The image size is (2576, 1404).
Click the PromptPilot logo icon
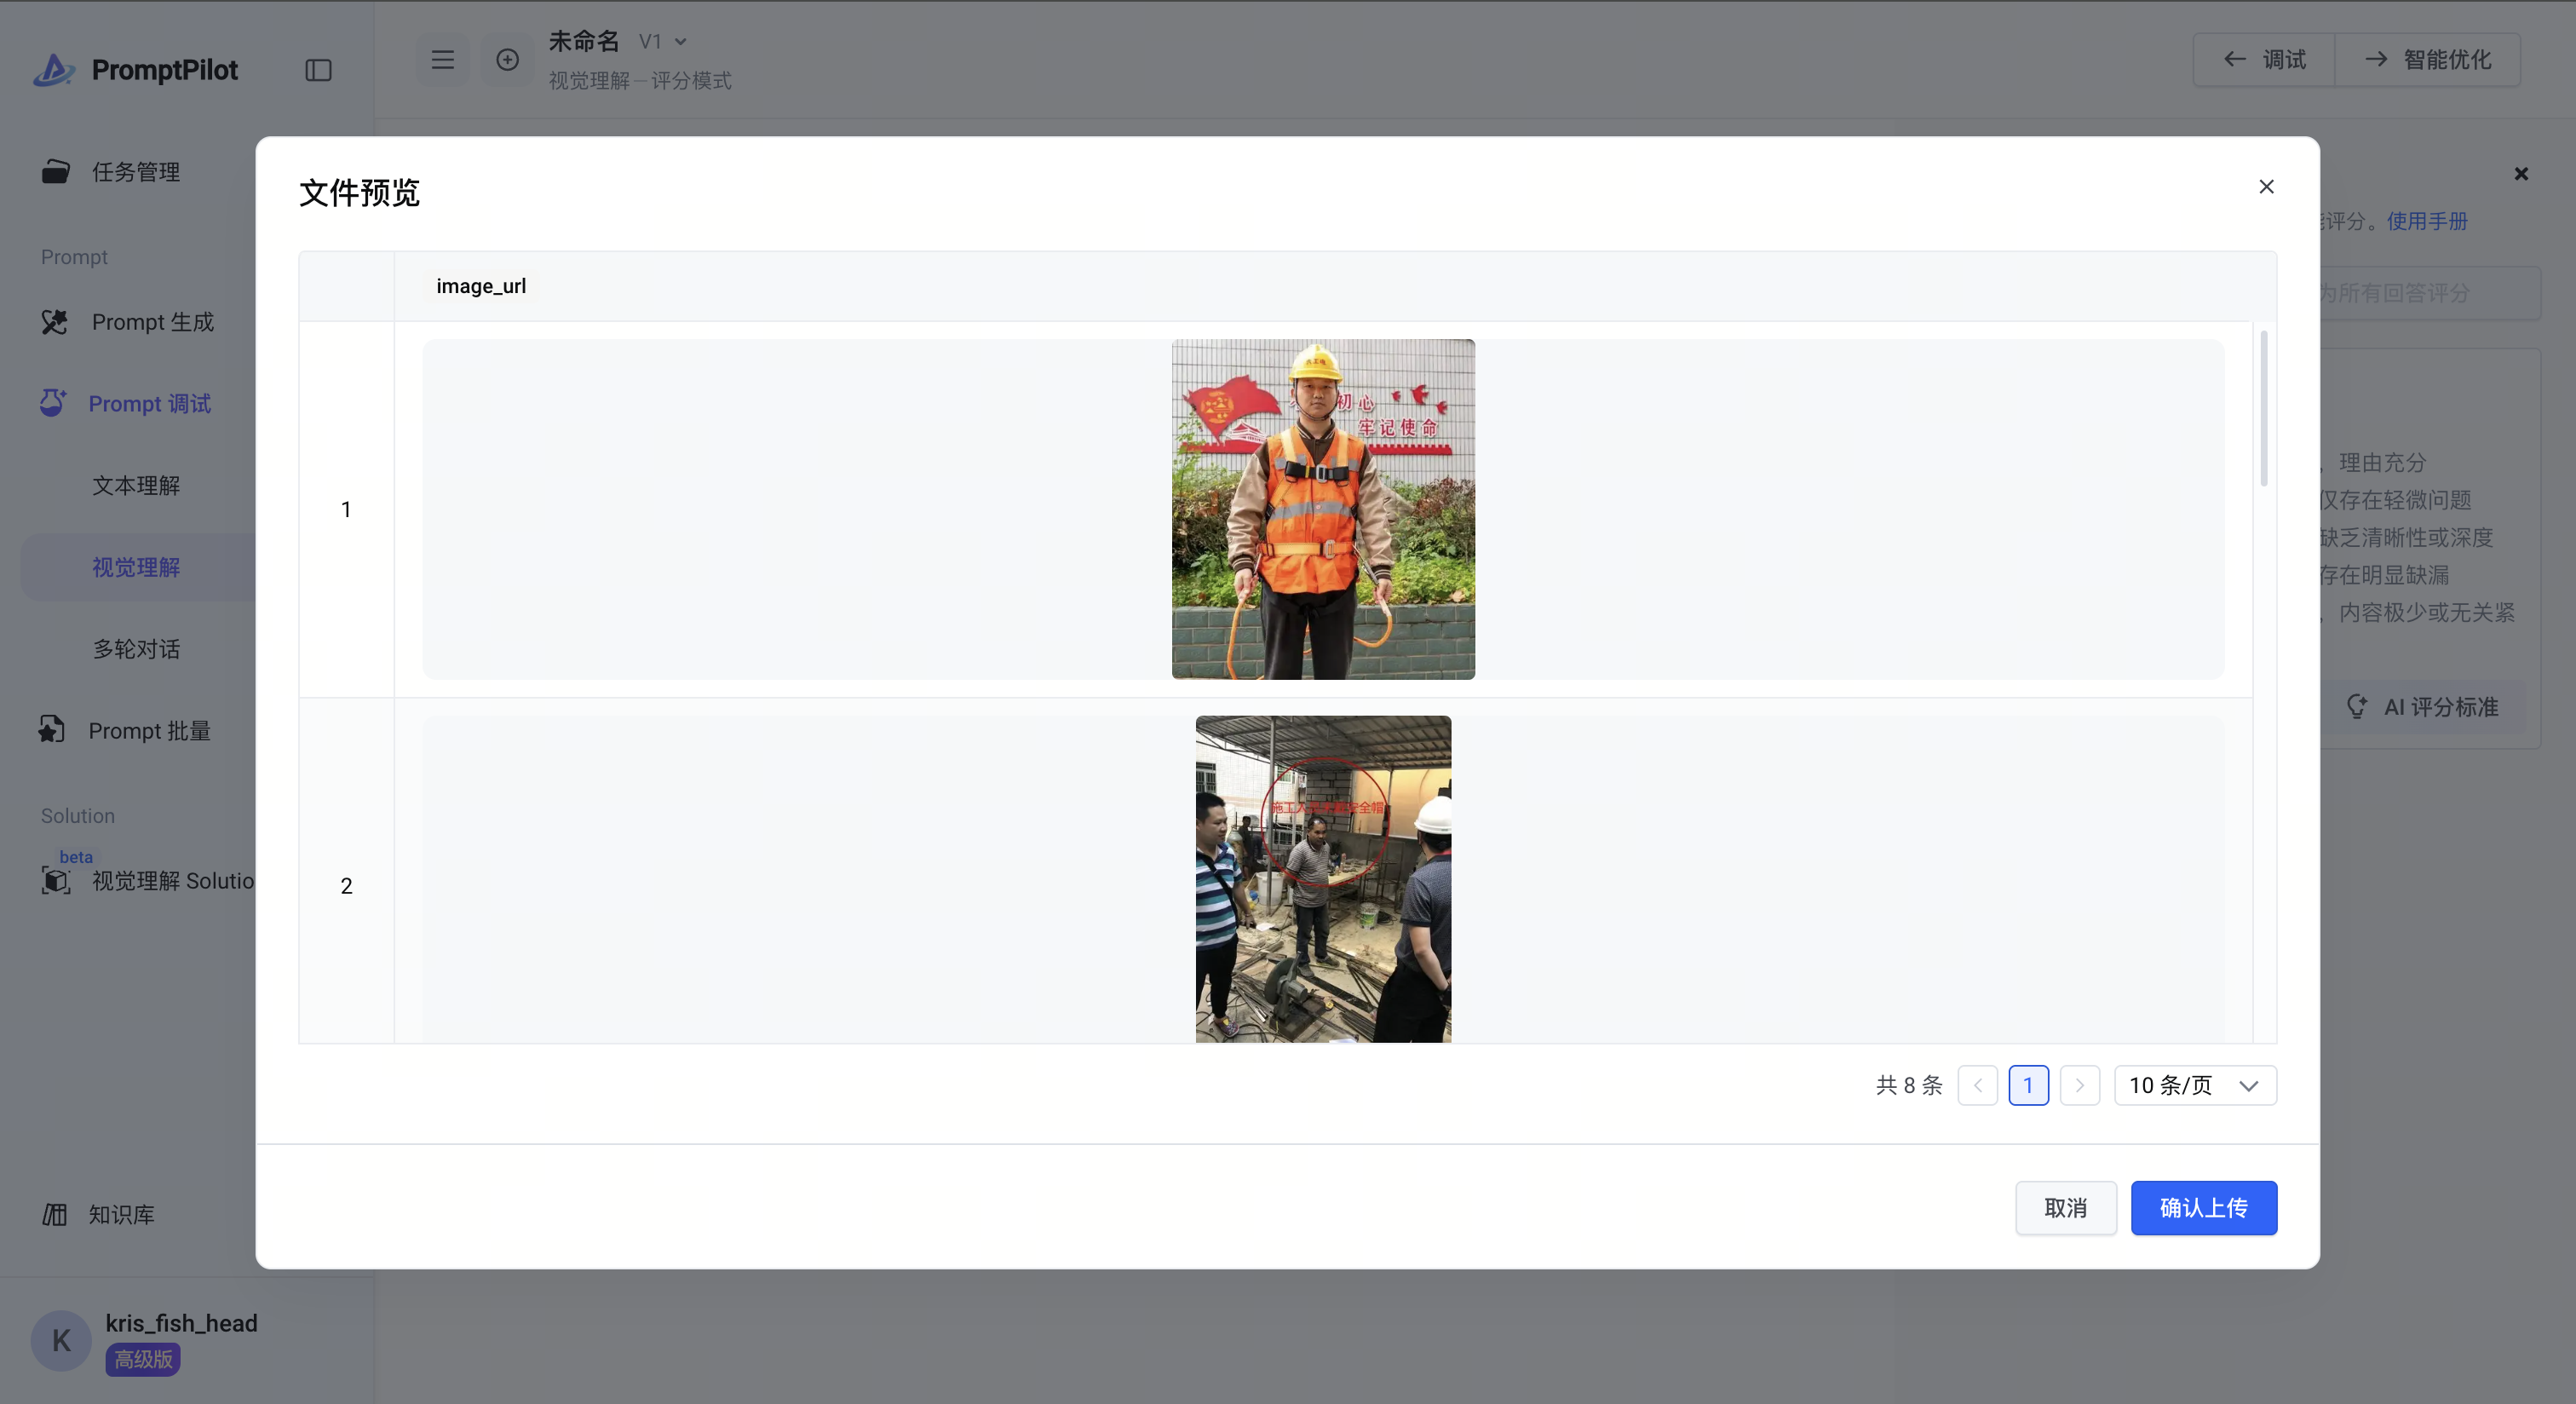click(x=54, y=69)
